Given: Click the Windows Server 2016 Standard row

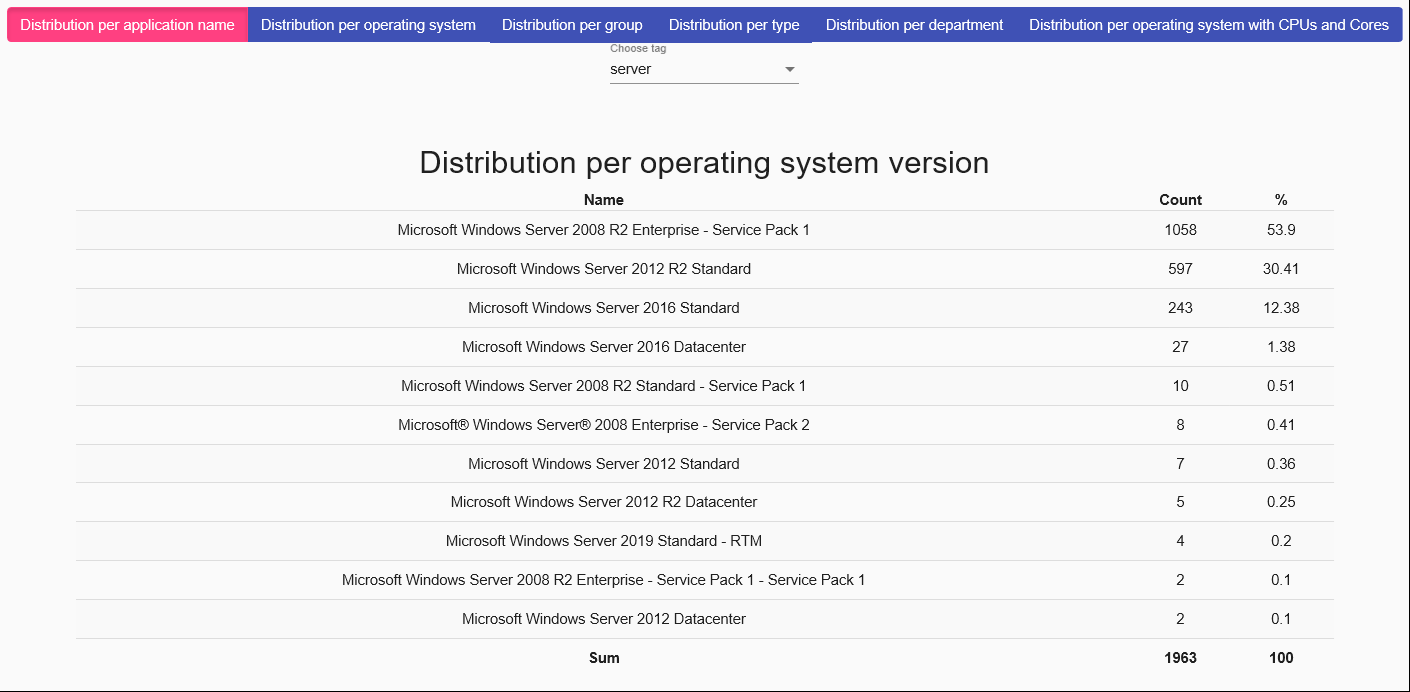Looking at the screenshot, I should [603, 308].
